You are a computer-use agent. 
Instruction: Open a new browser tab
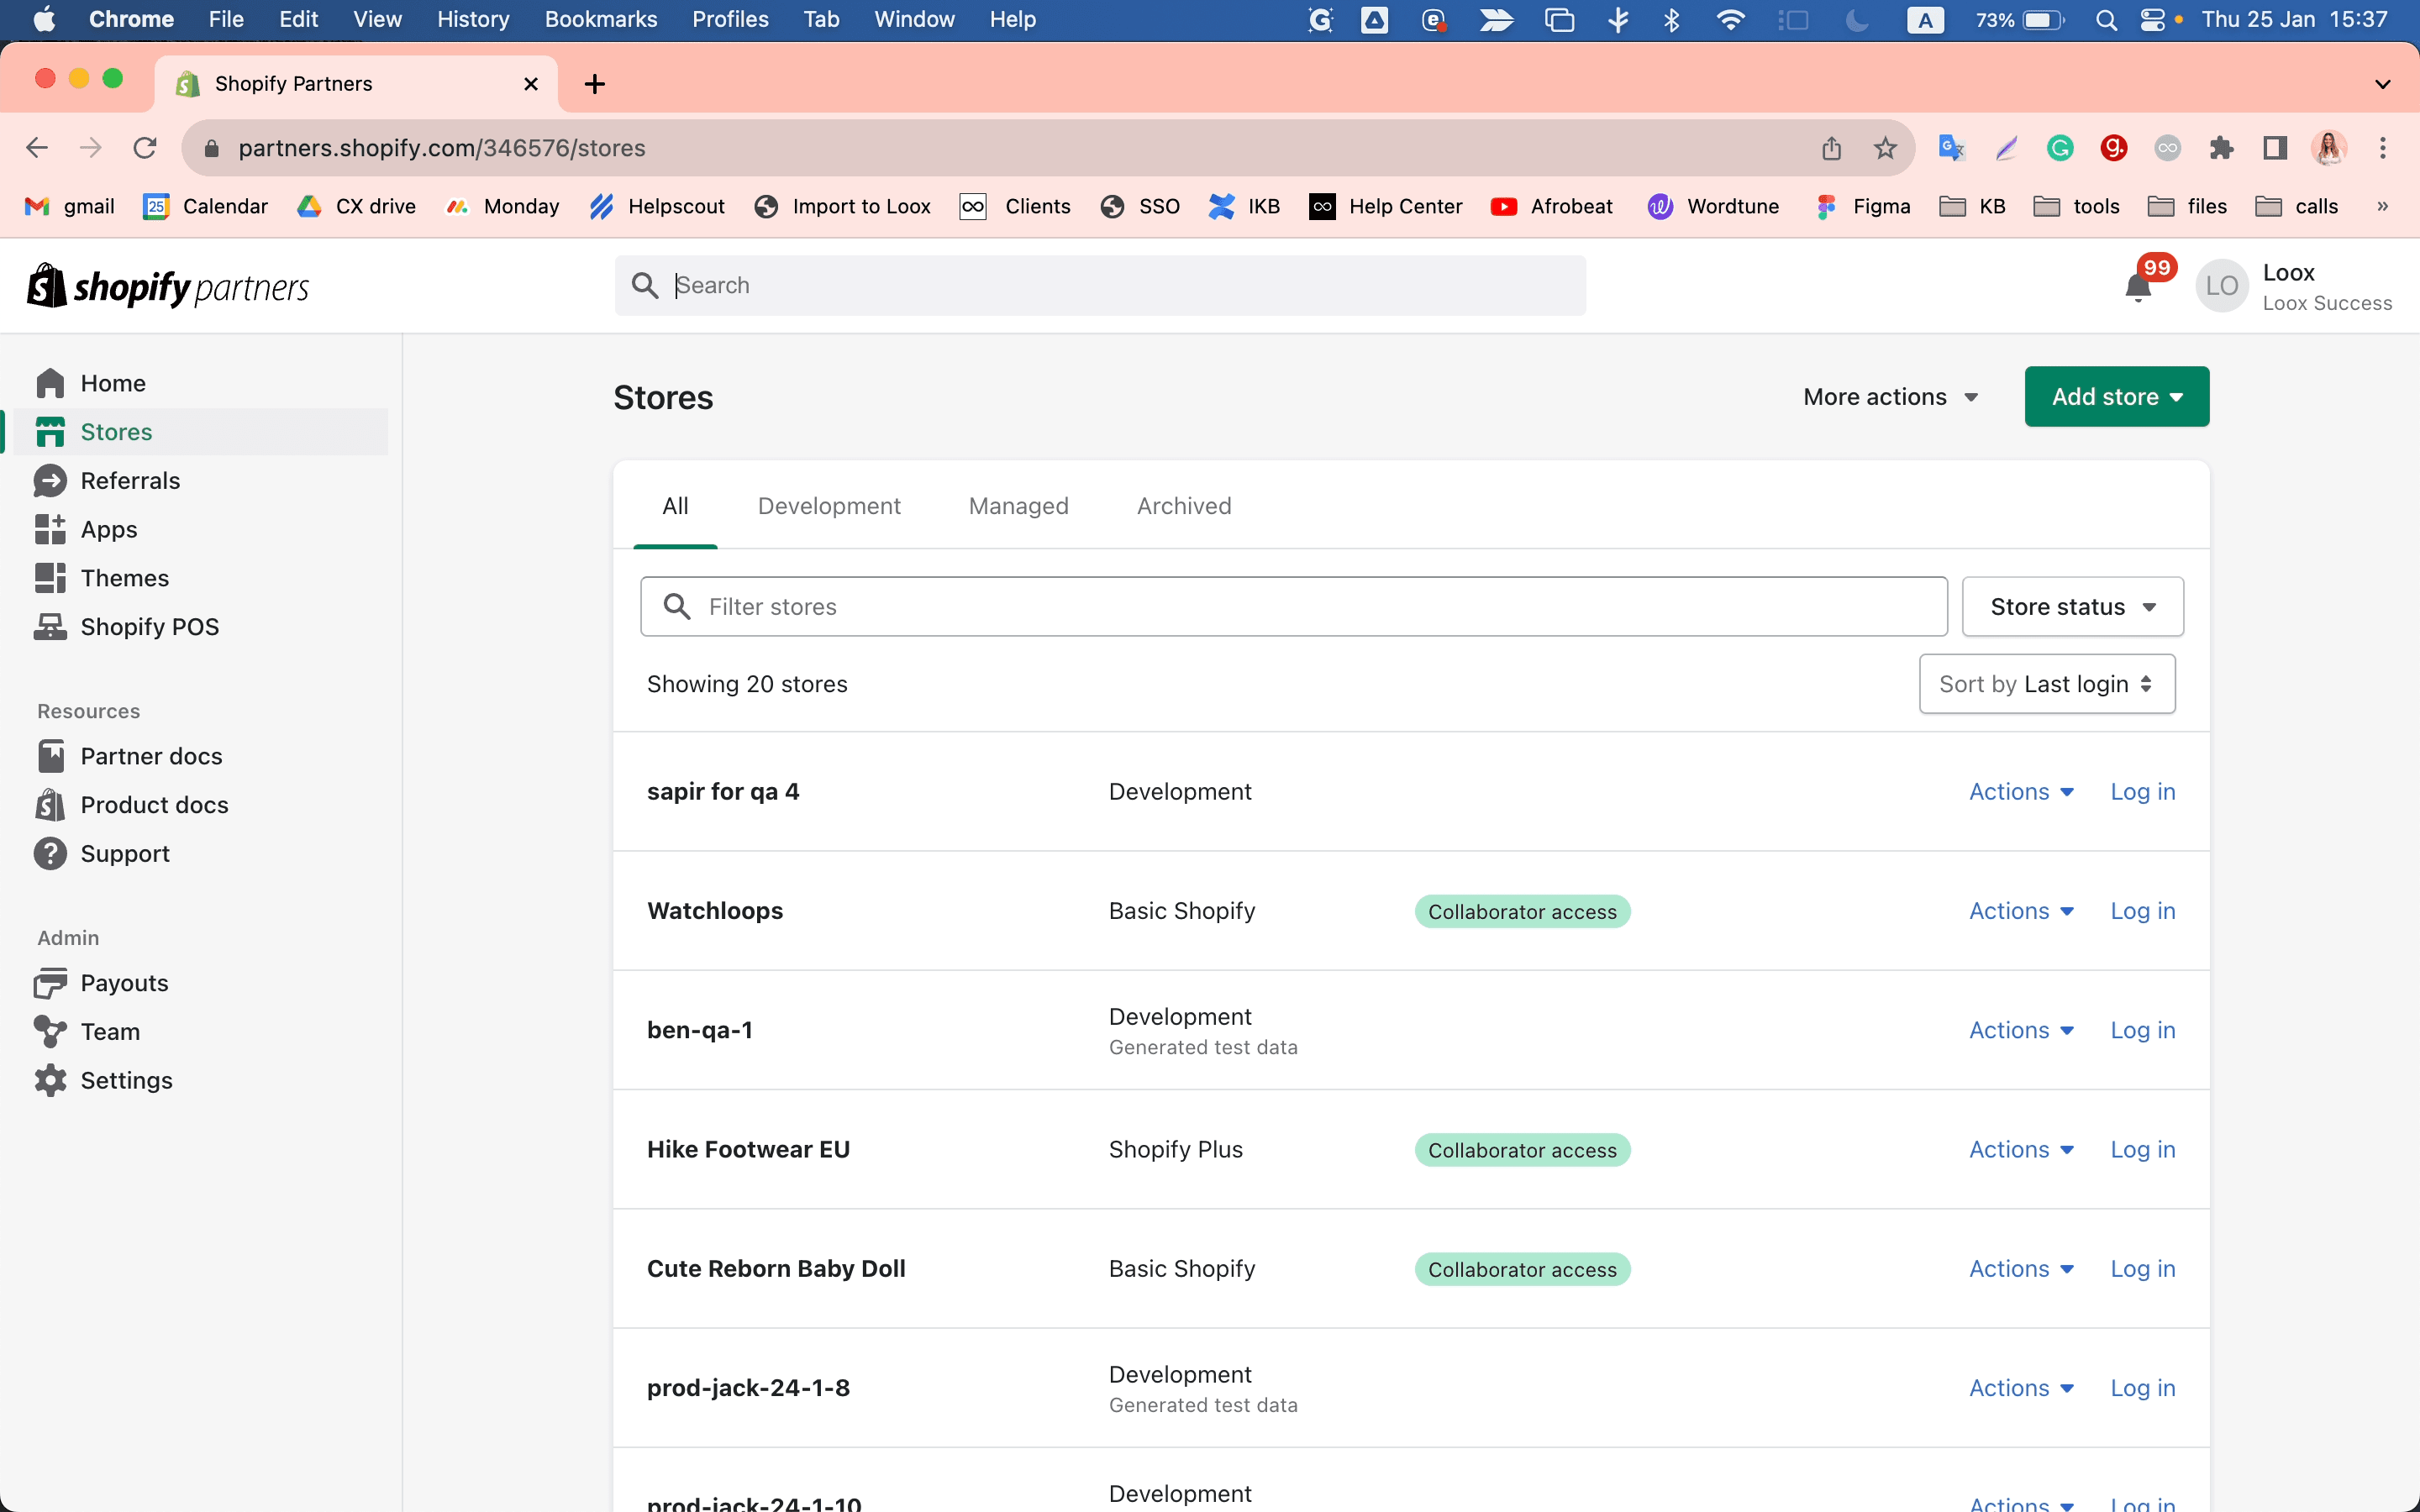click(x=595, y=84)
